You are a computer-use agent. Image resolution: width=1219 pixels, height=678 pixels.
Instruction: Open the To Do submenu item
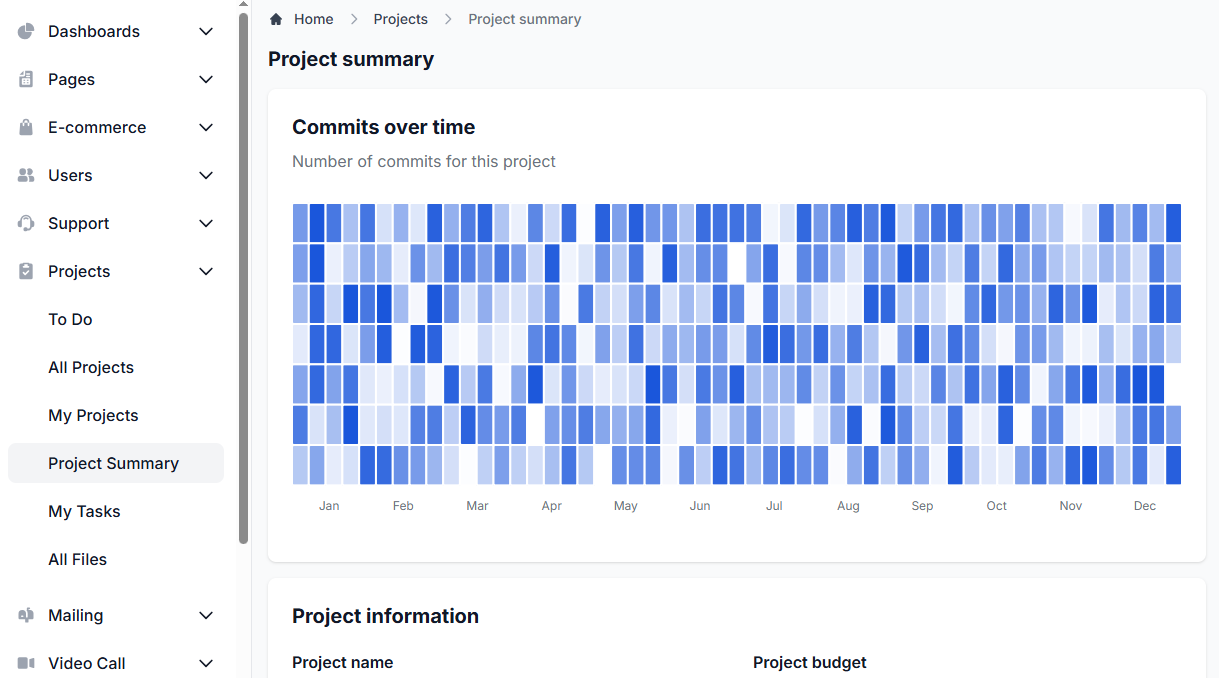(70, 319)
